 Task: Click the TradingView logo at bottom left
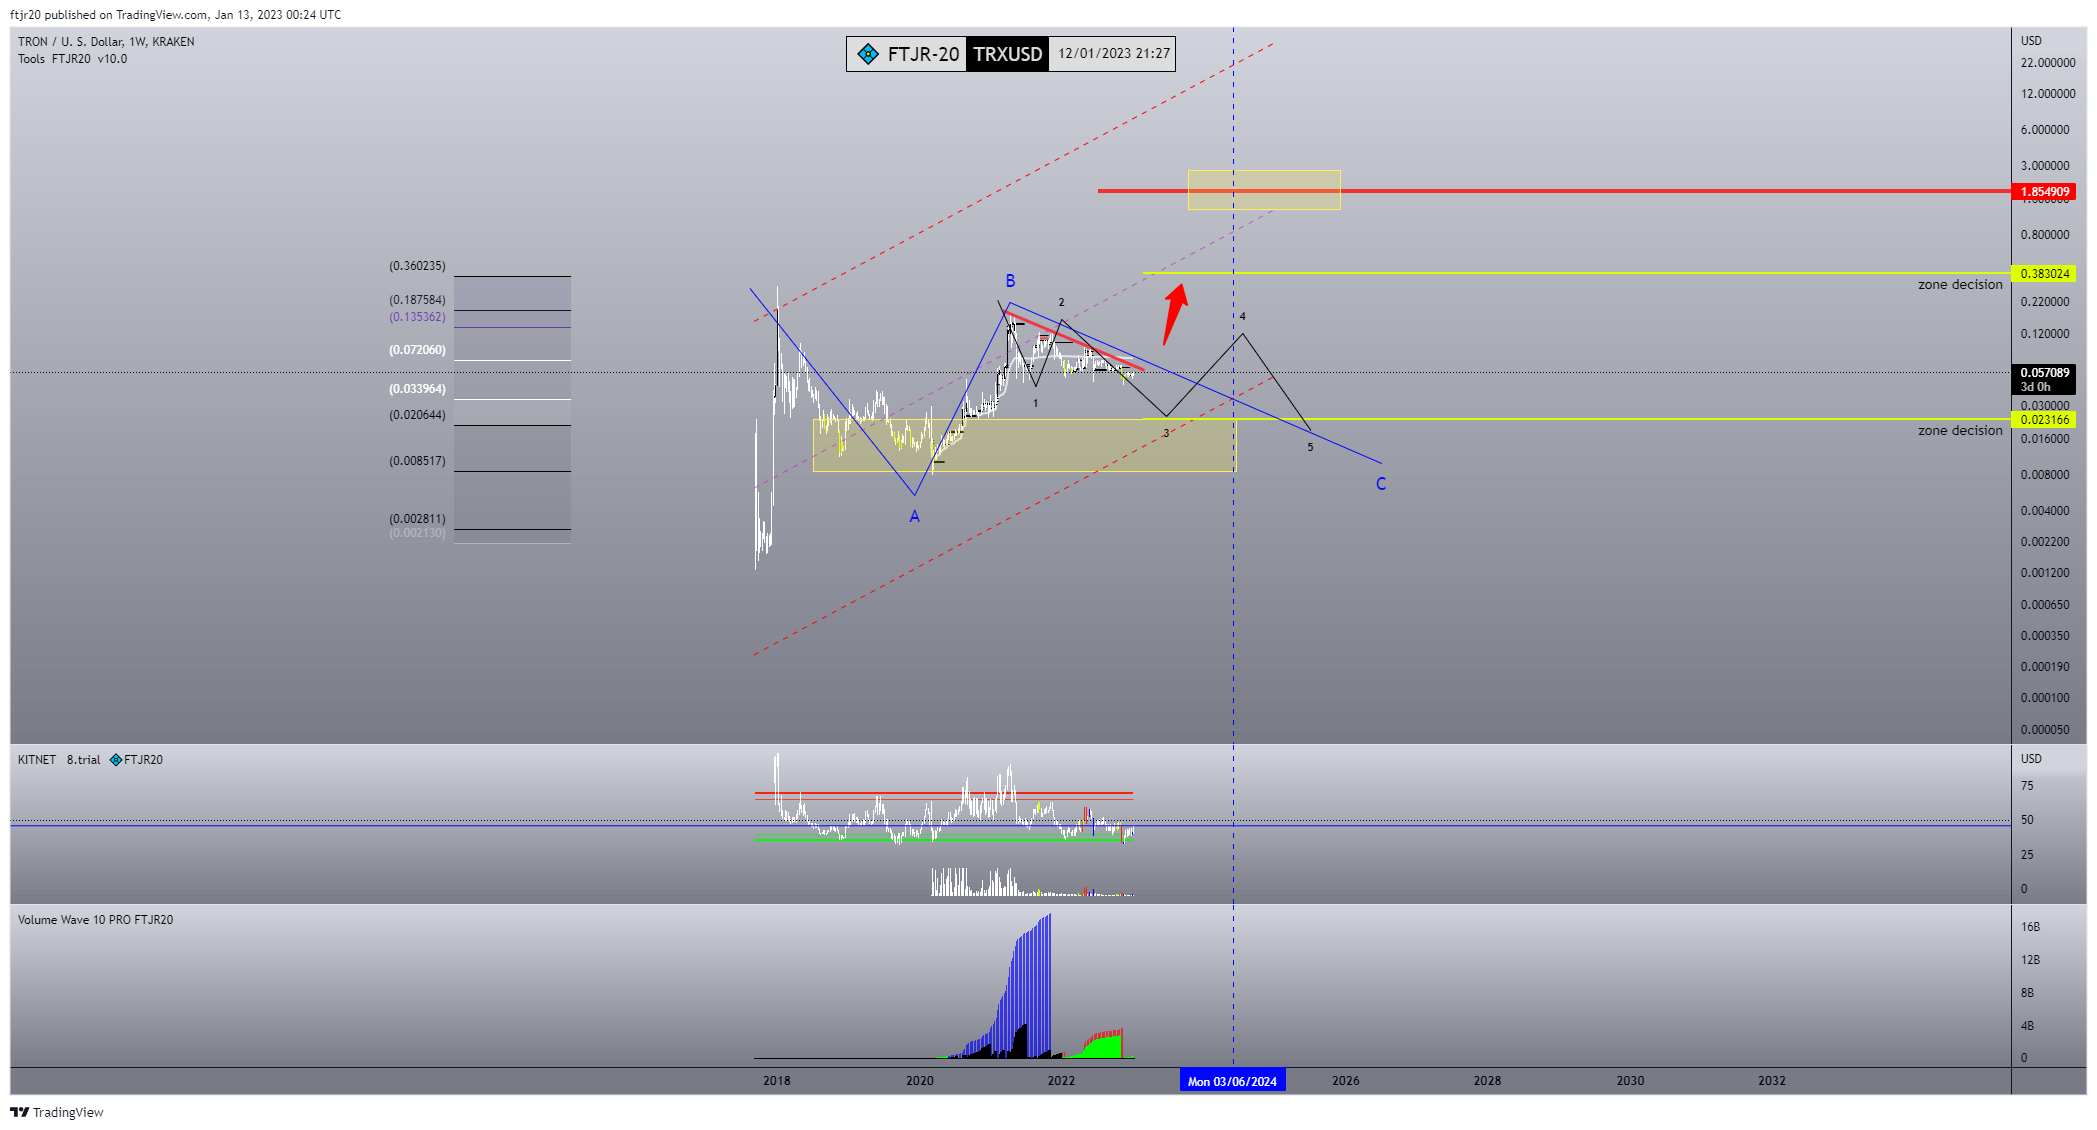[57, 1112]
